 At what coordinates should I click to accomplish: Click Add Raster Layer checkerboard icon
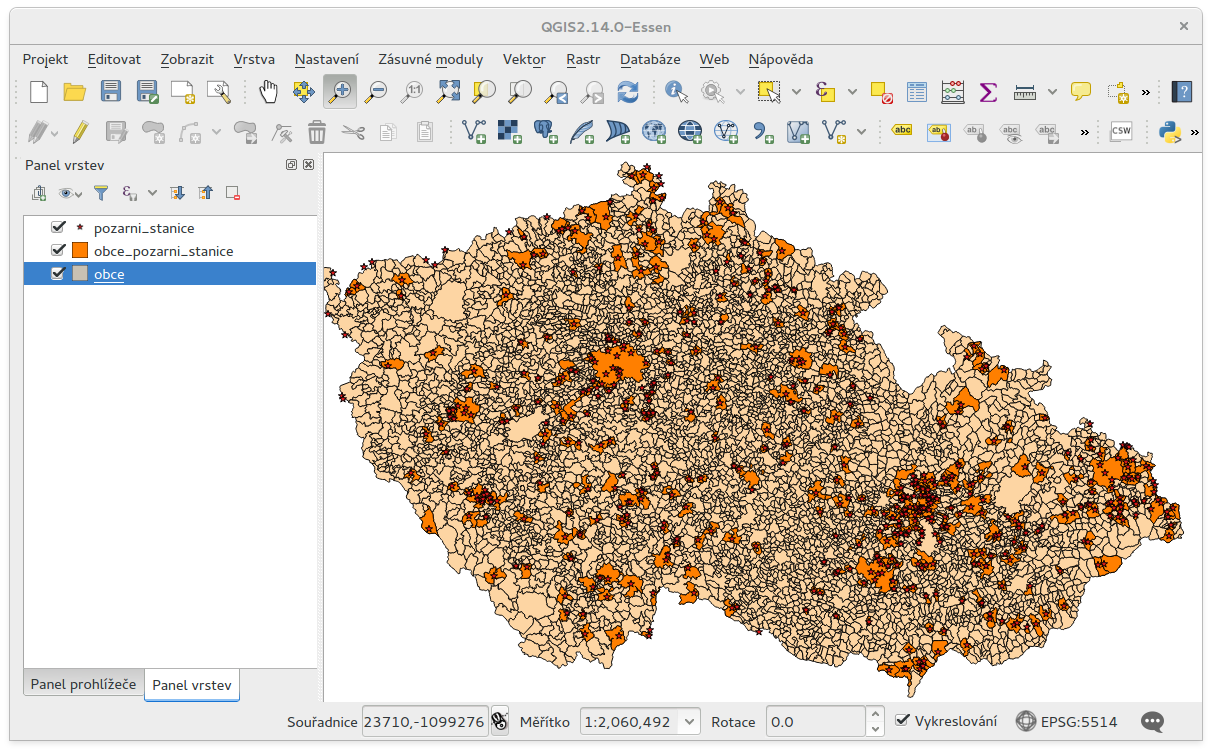[x=511, y=131]
